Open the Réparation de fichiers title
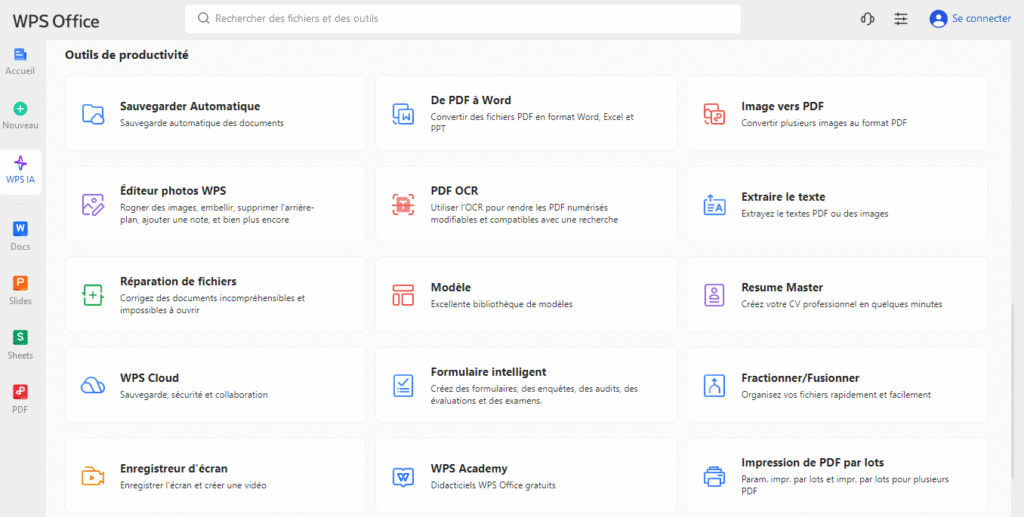Viewport: 1024px width, 517px height. pos(178,281)
